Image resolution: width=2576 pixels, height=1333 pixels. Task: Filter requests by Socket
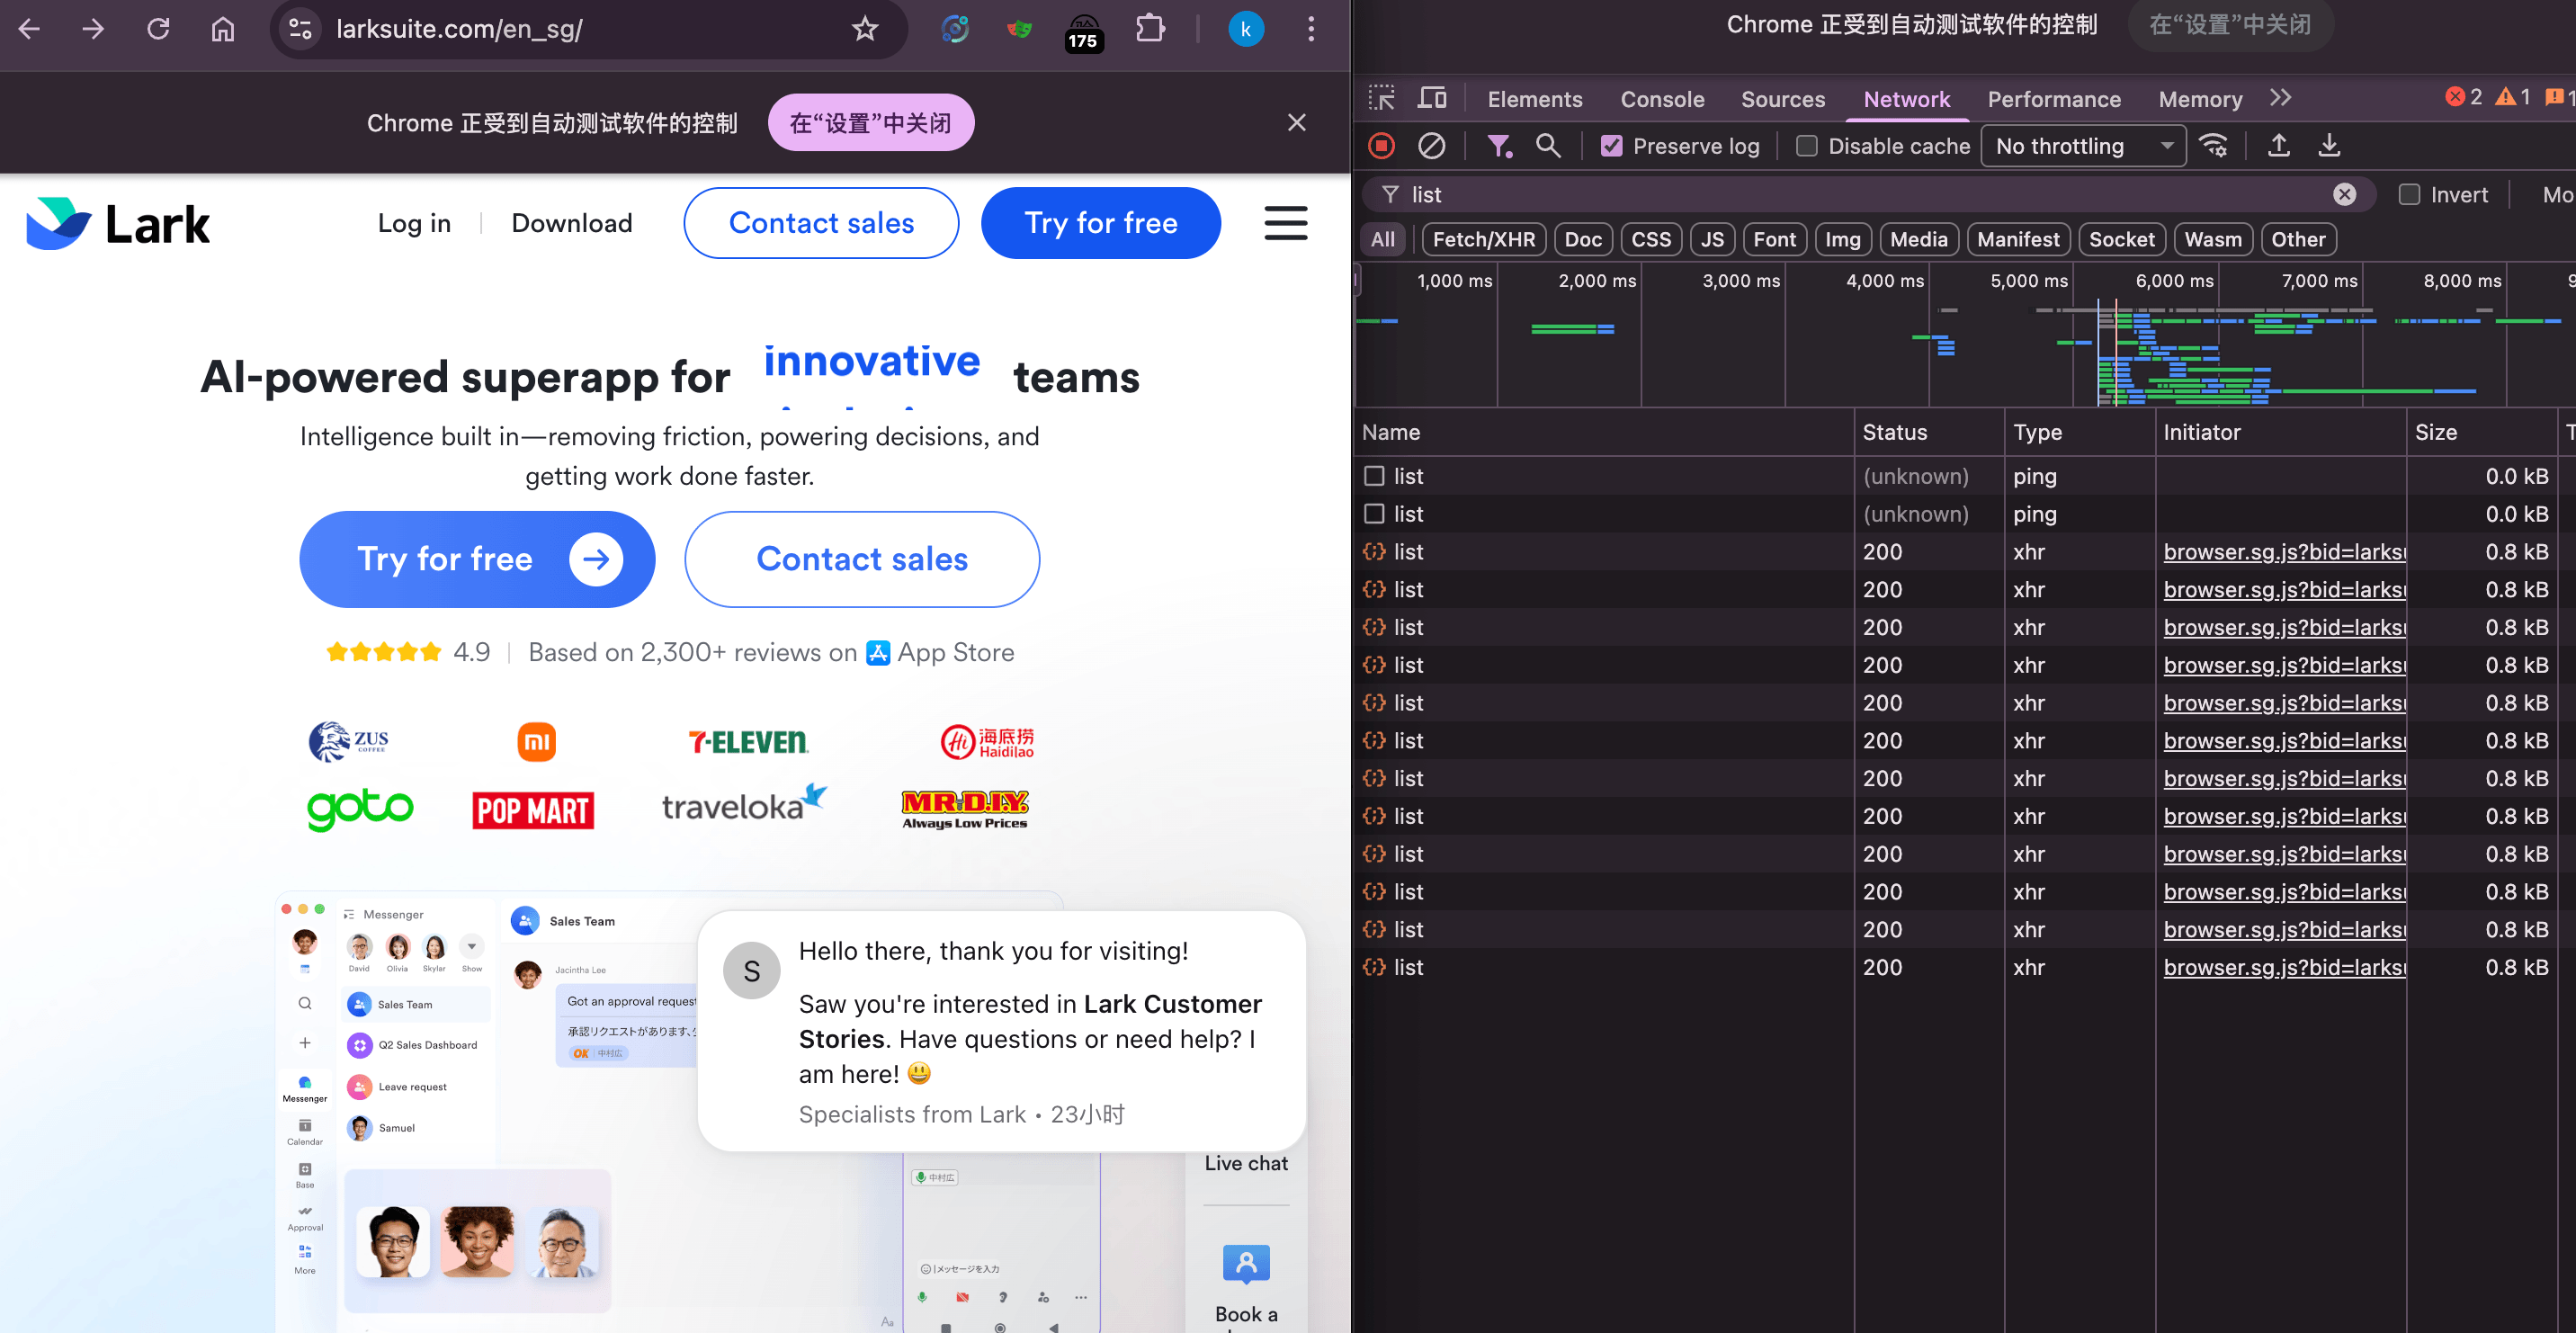pyautogui.click(x=2122, y=239)
